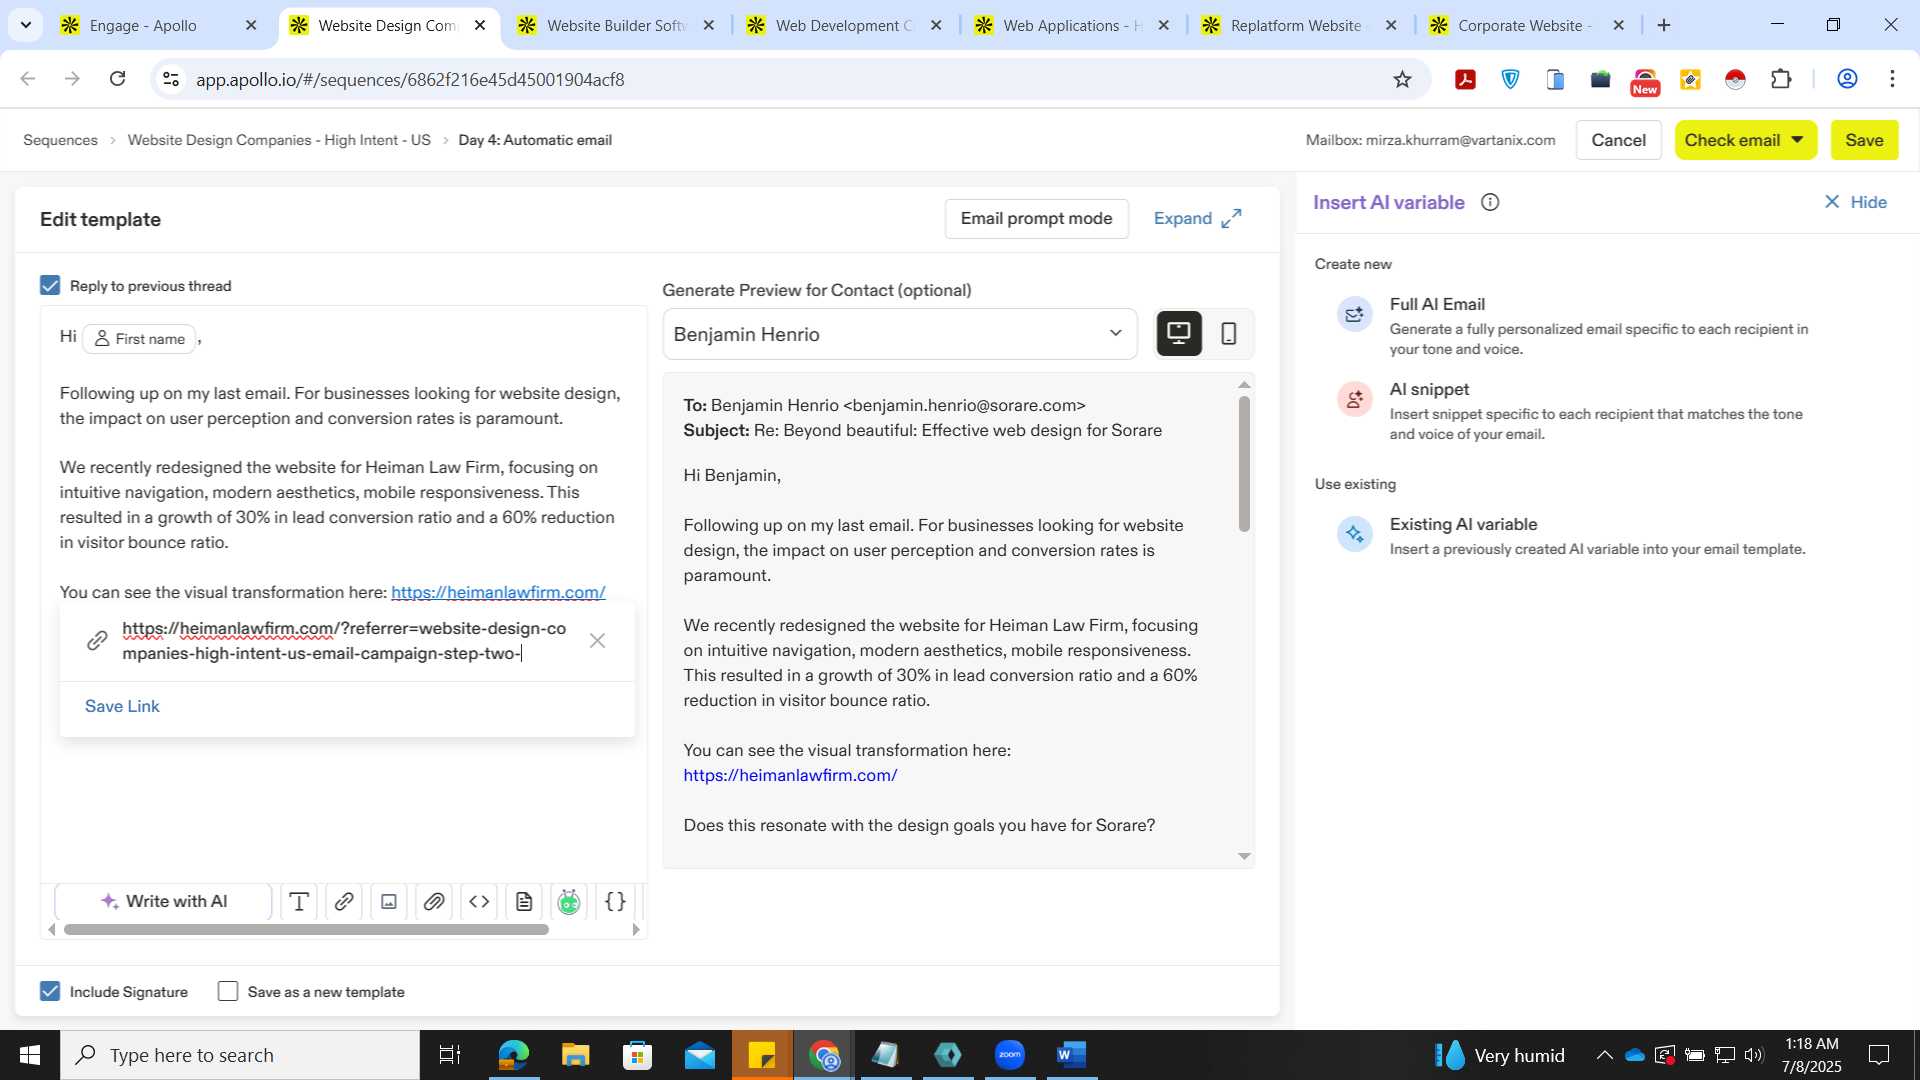The width and height of the screenshot is (1920, 1080).
Task: Click the Write with AI button
Action: [164, 902]
